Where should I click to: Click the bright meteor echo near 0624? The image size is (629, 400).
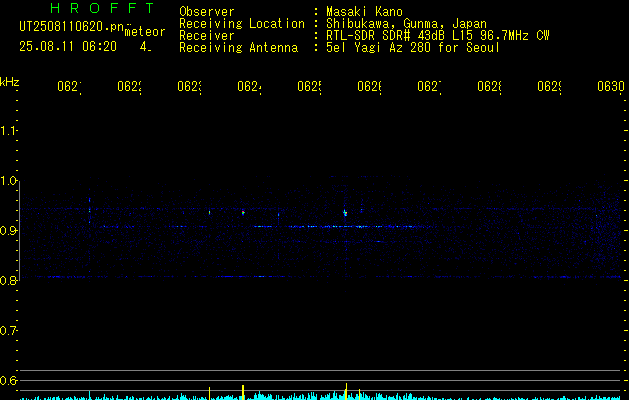pyautogui.click(x=243, y=213)
